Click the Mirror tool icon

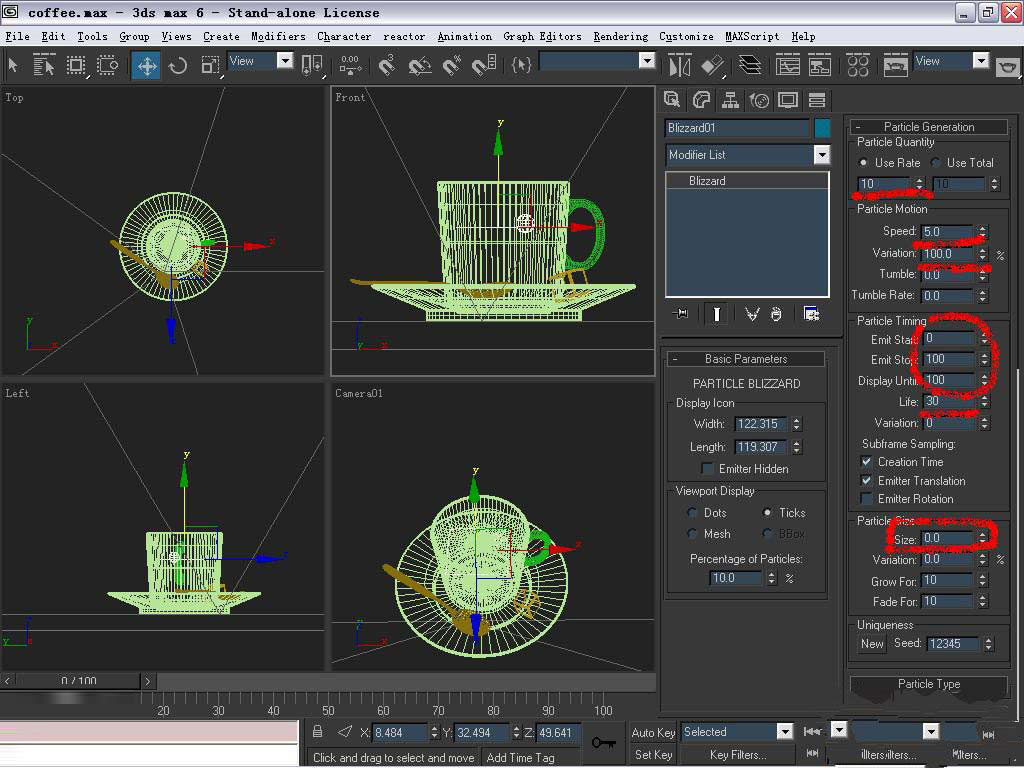680,66
